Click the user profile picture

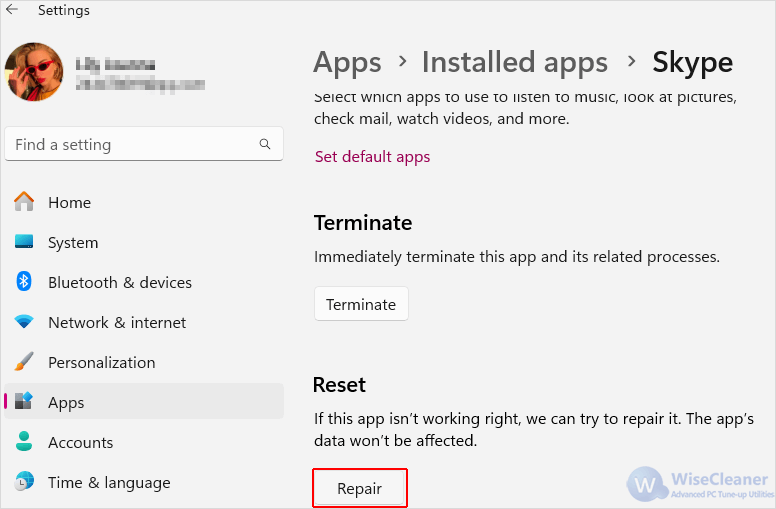pyautogui.click(x=34, y=72)
